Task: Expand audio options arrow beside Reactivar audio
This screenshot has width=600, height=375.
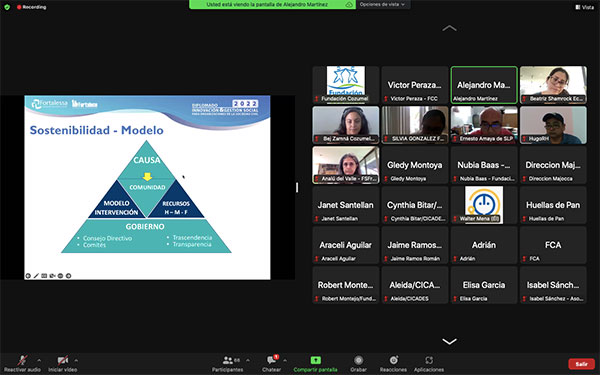Action: tap(39, 360)
